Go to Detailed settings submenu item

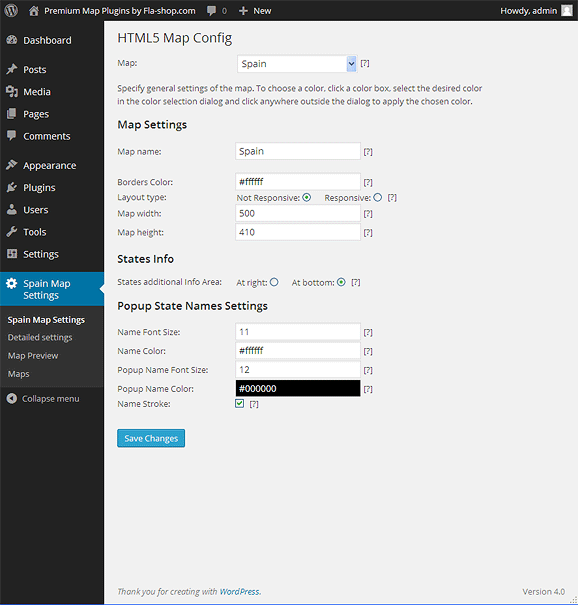(x=40, y=337)
